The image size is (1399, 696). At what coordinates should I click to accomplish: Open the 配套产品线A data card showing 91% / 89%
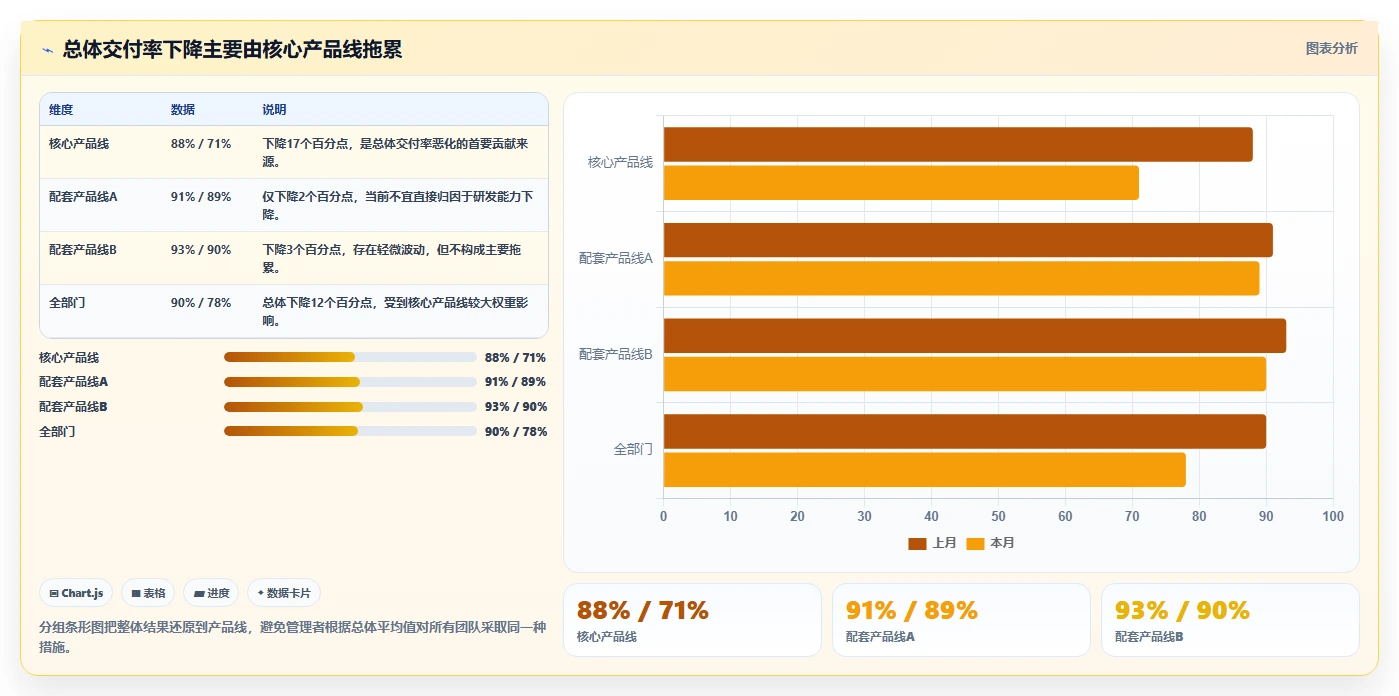(x=961, y=620)
